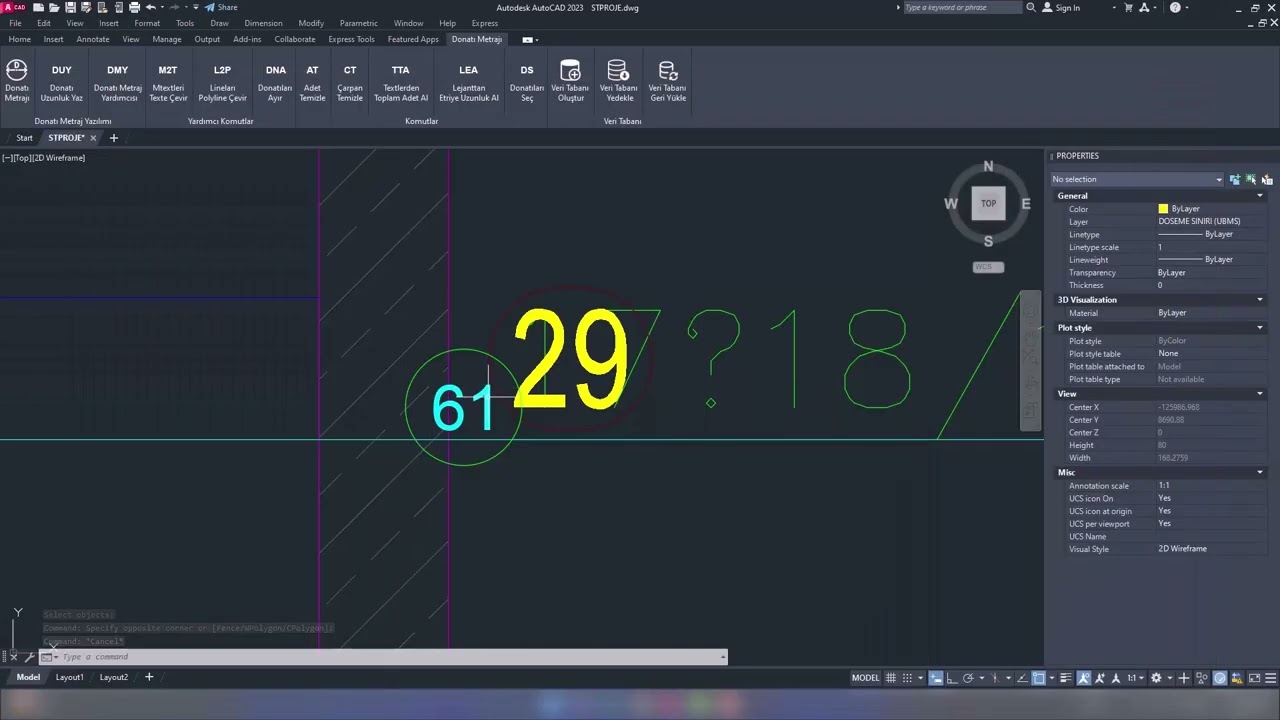Screen dimensions: 1280x720
Task: Click the Plot printer icon in quick access toolbar
Action: pos(134,7)
